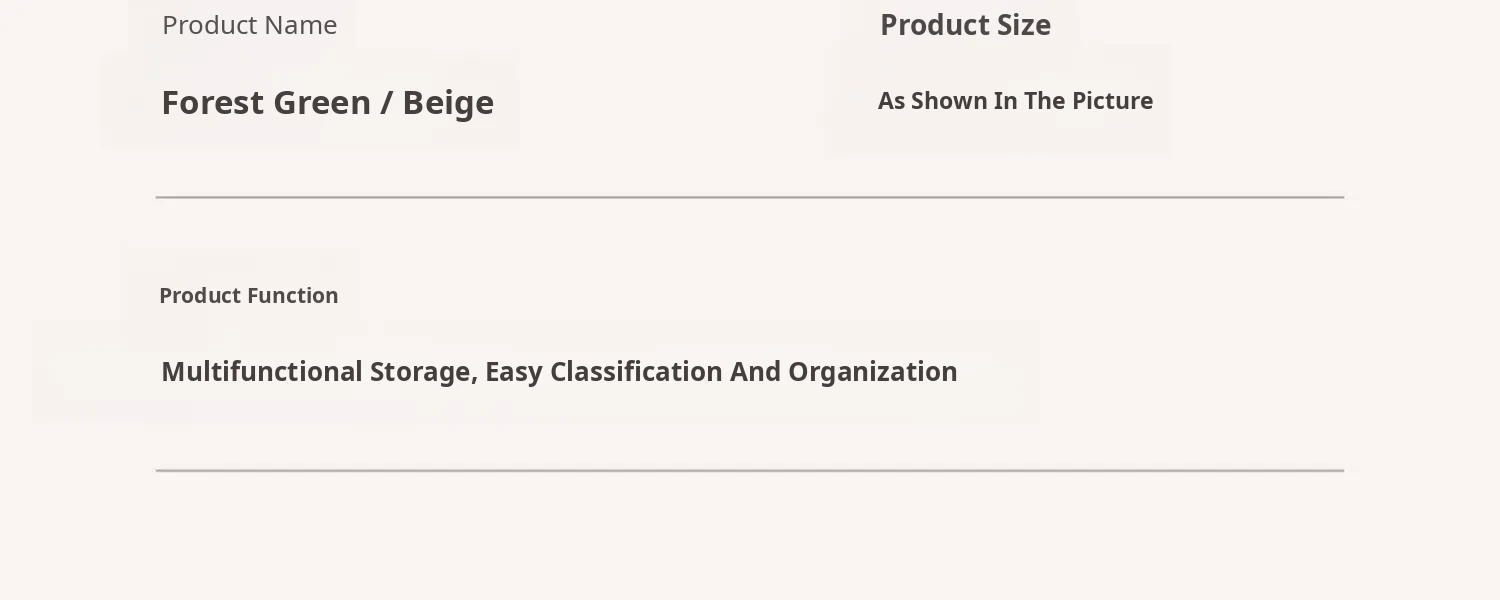Image resolution: width=1500 pixels, height=600 pixels.
Task: Click the word 'Shown' under Product Size
Action: click(948, 101)
